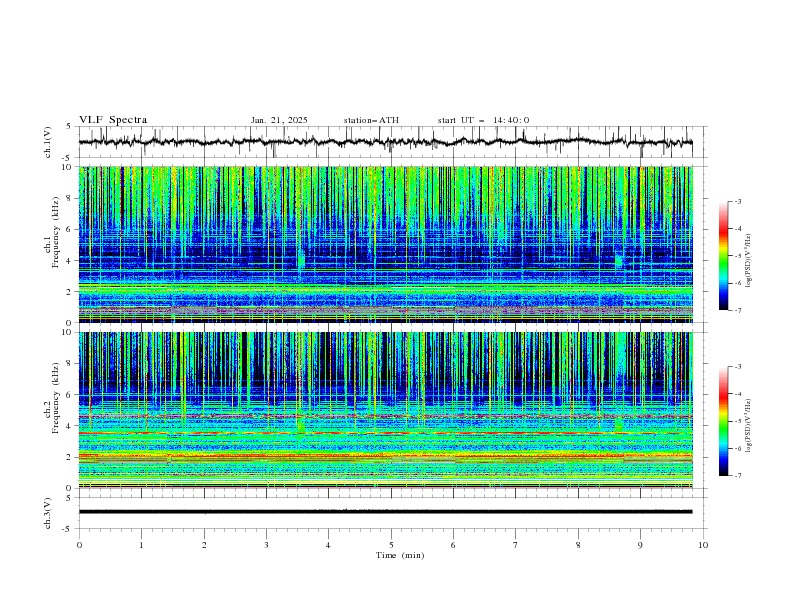The height and width of the screenshot is (612, 792).
Task: Click the time axis tick label "5"
Action: point(391,545)
